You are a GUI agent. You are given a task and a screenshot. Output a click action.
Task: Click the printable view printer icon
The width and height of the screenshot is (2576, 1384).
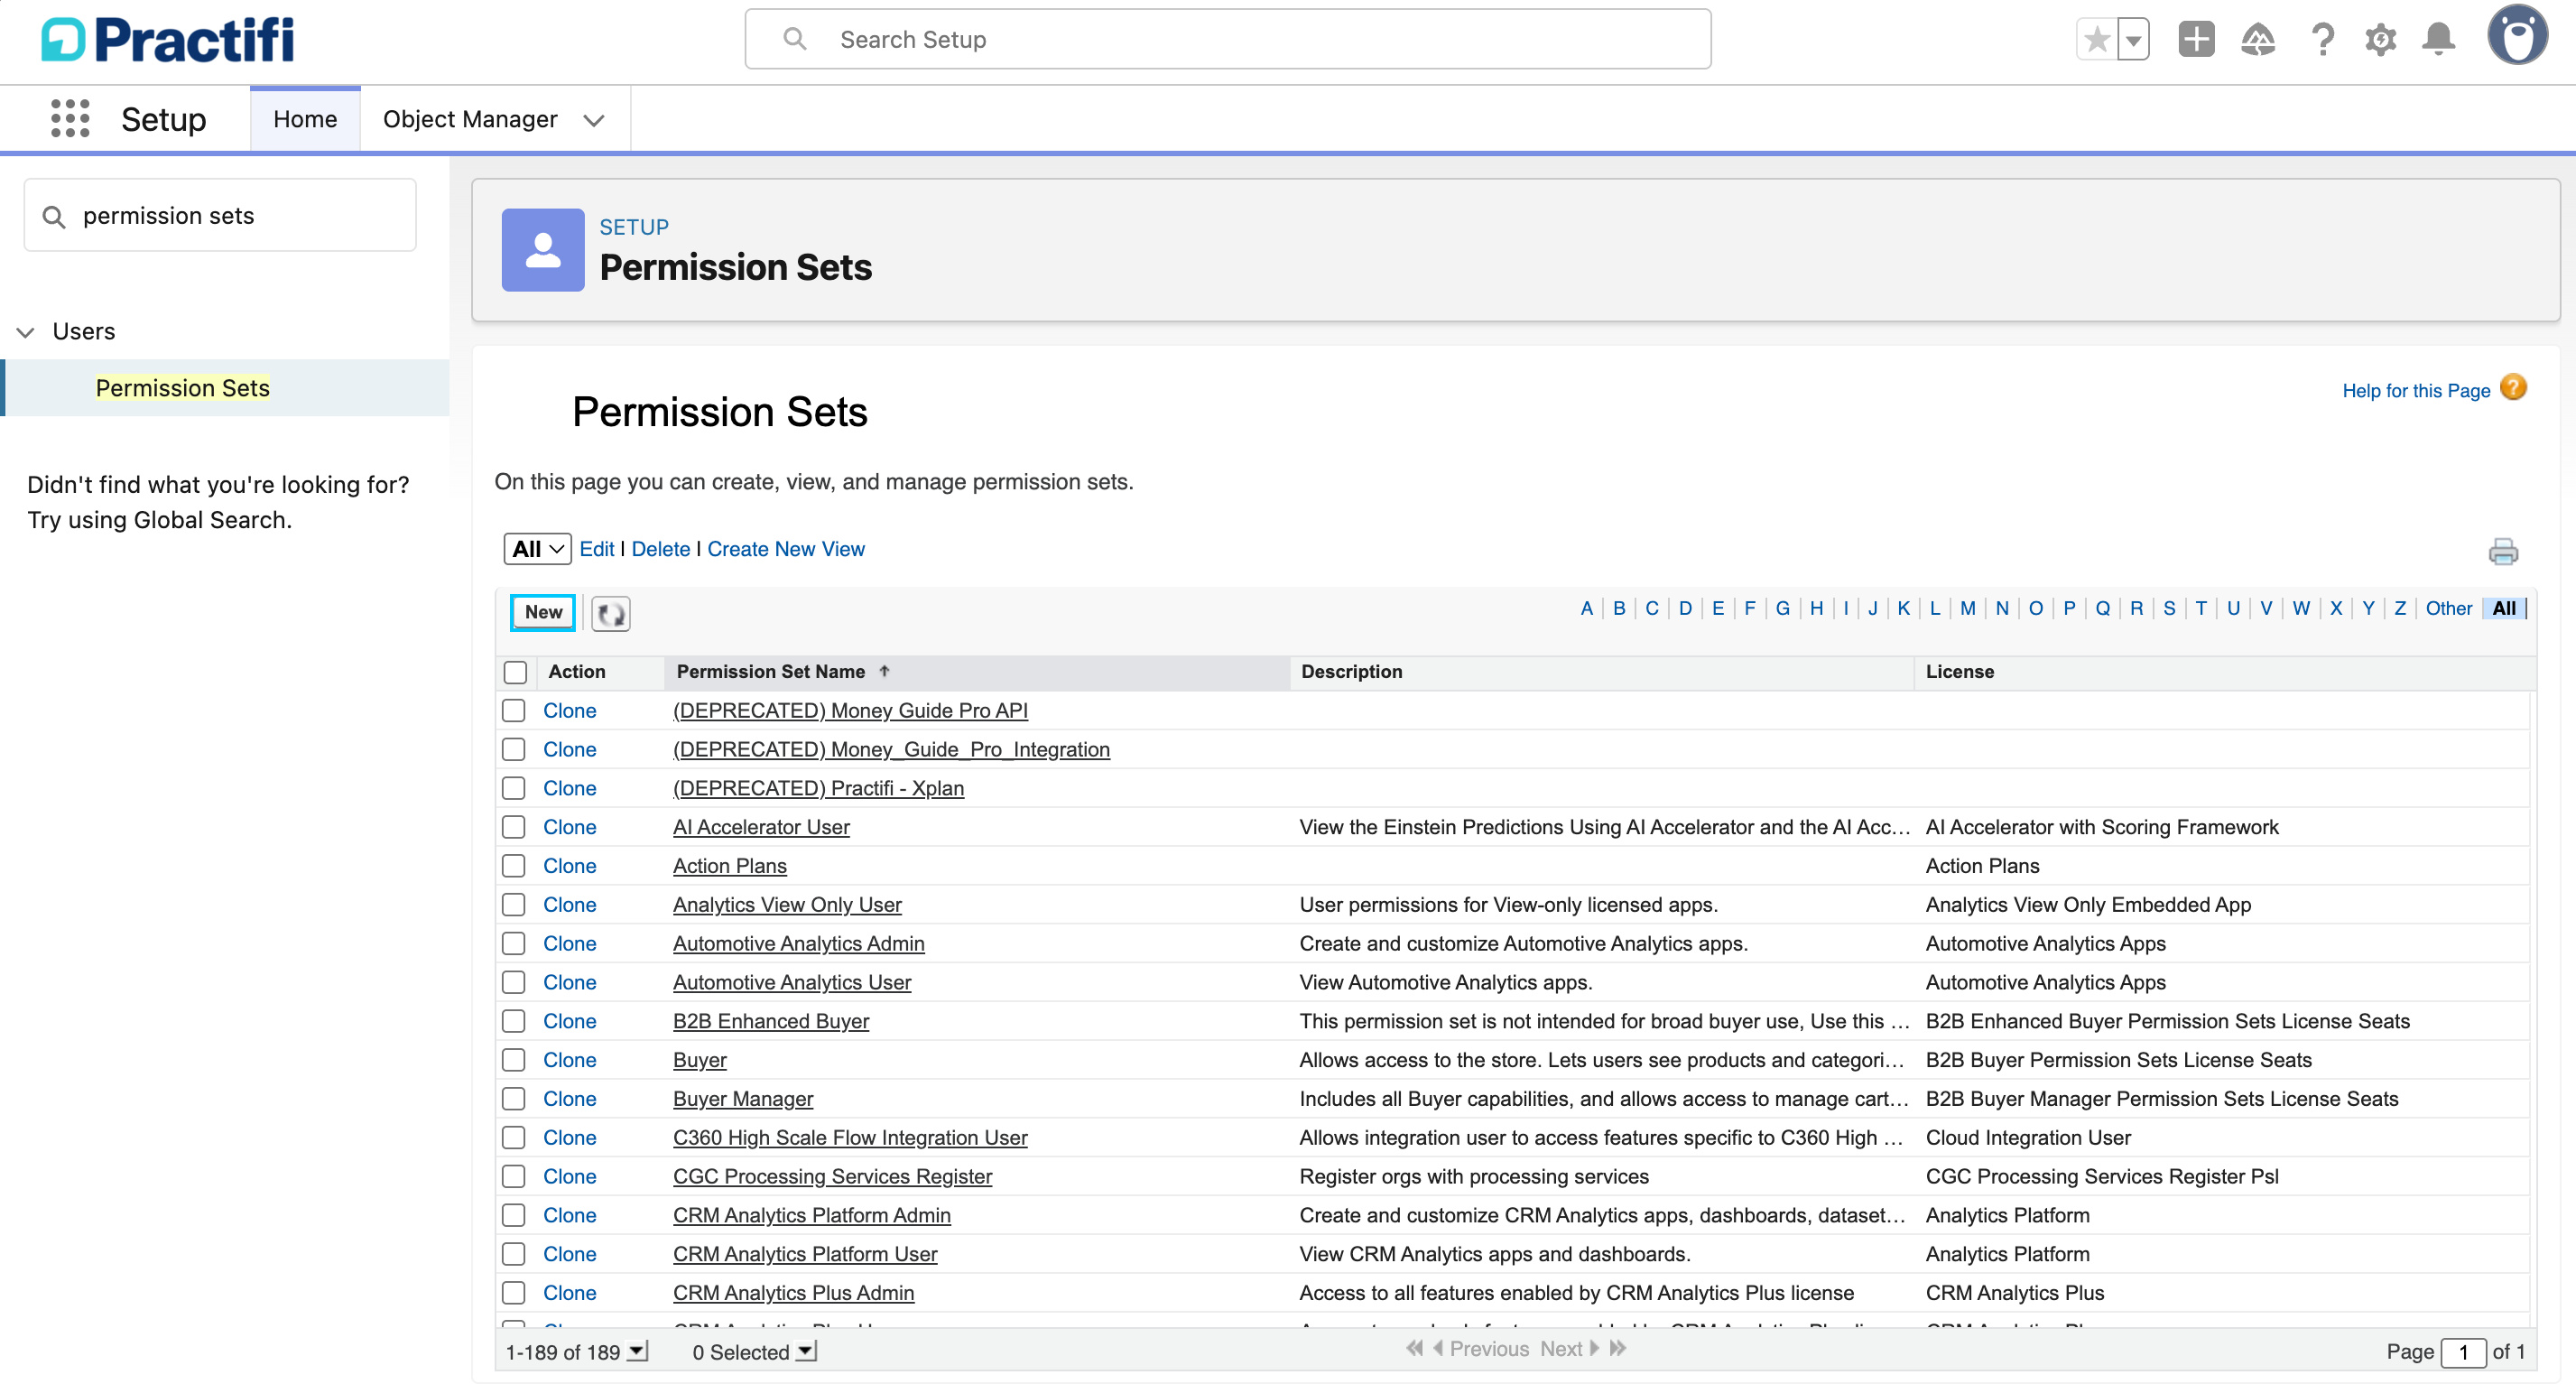pyautogui.click(x=2503, y=551)
